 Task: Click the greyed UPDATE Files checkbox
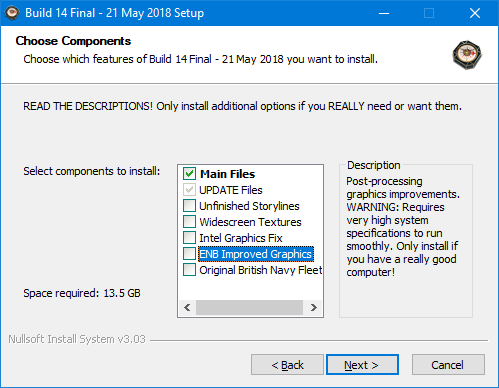(x=189, y=190)
